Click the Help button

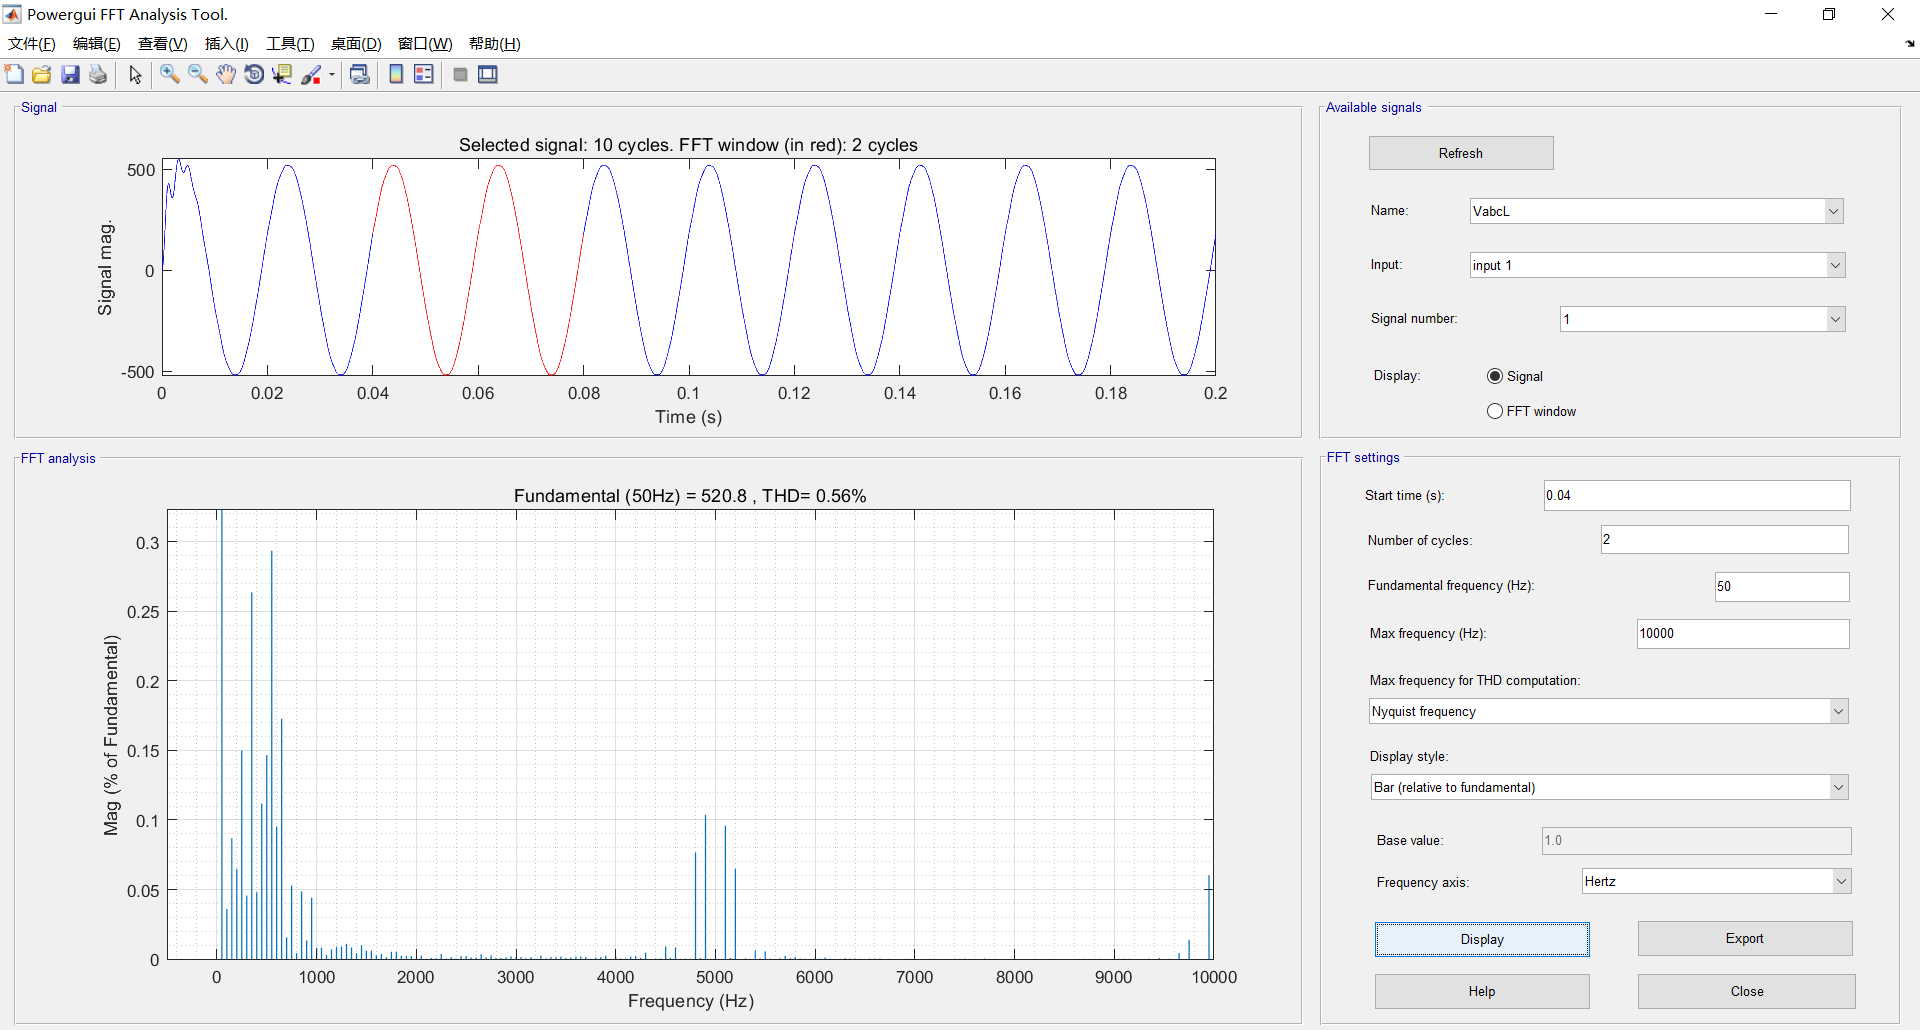(x=1482, y=991)
